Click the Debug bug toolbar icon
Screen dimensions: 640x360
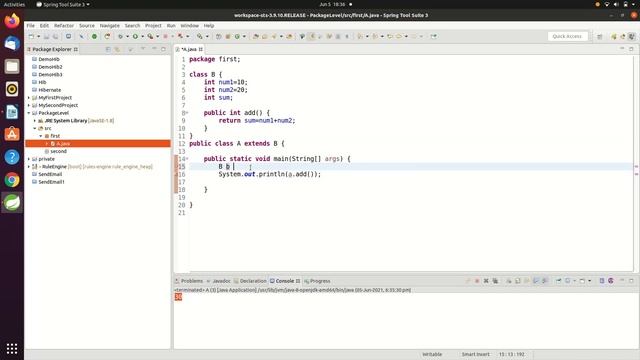120,36
